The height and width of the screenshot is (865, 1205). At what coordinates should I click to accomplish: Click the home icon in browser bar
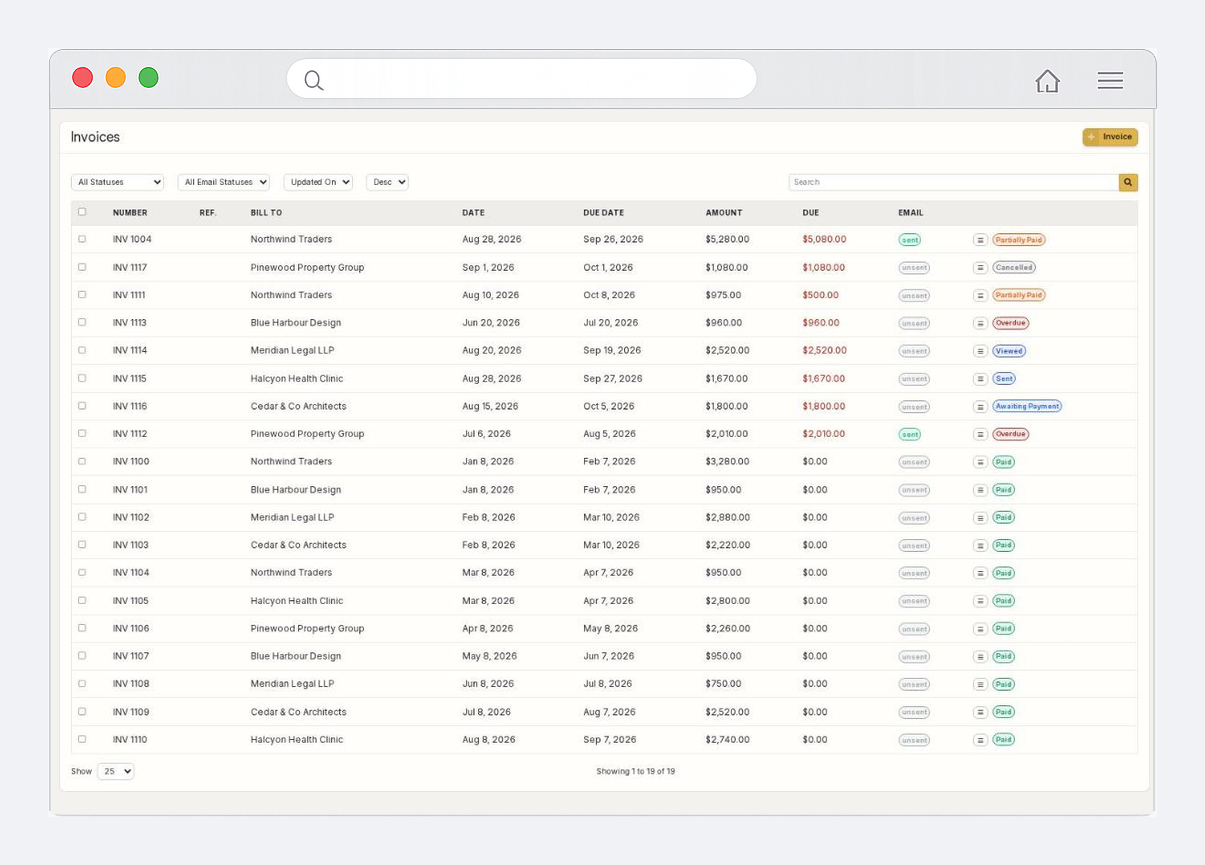pos(1047,81)
